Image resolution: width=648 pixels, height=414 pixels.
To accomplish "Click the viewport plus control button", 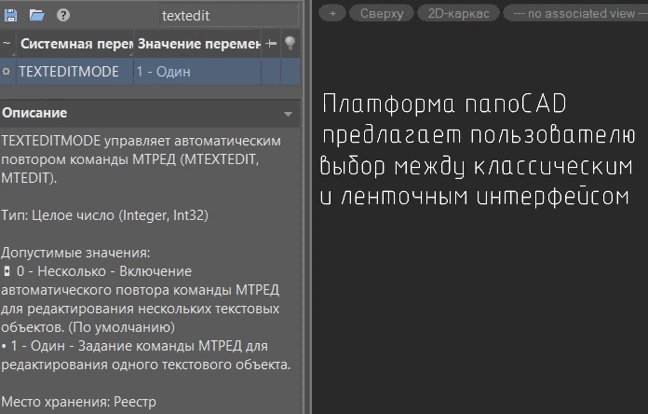I will 332,13.
